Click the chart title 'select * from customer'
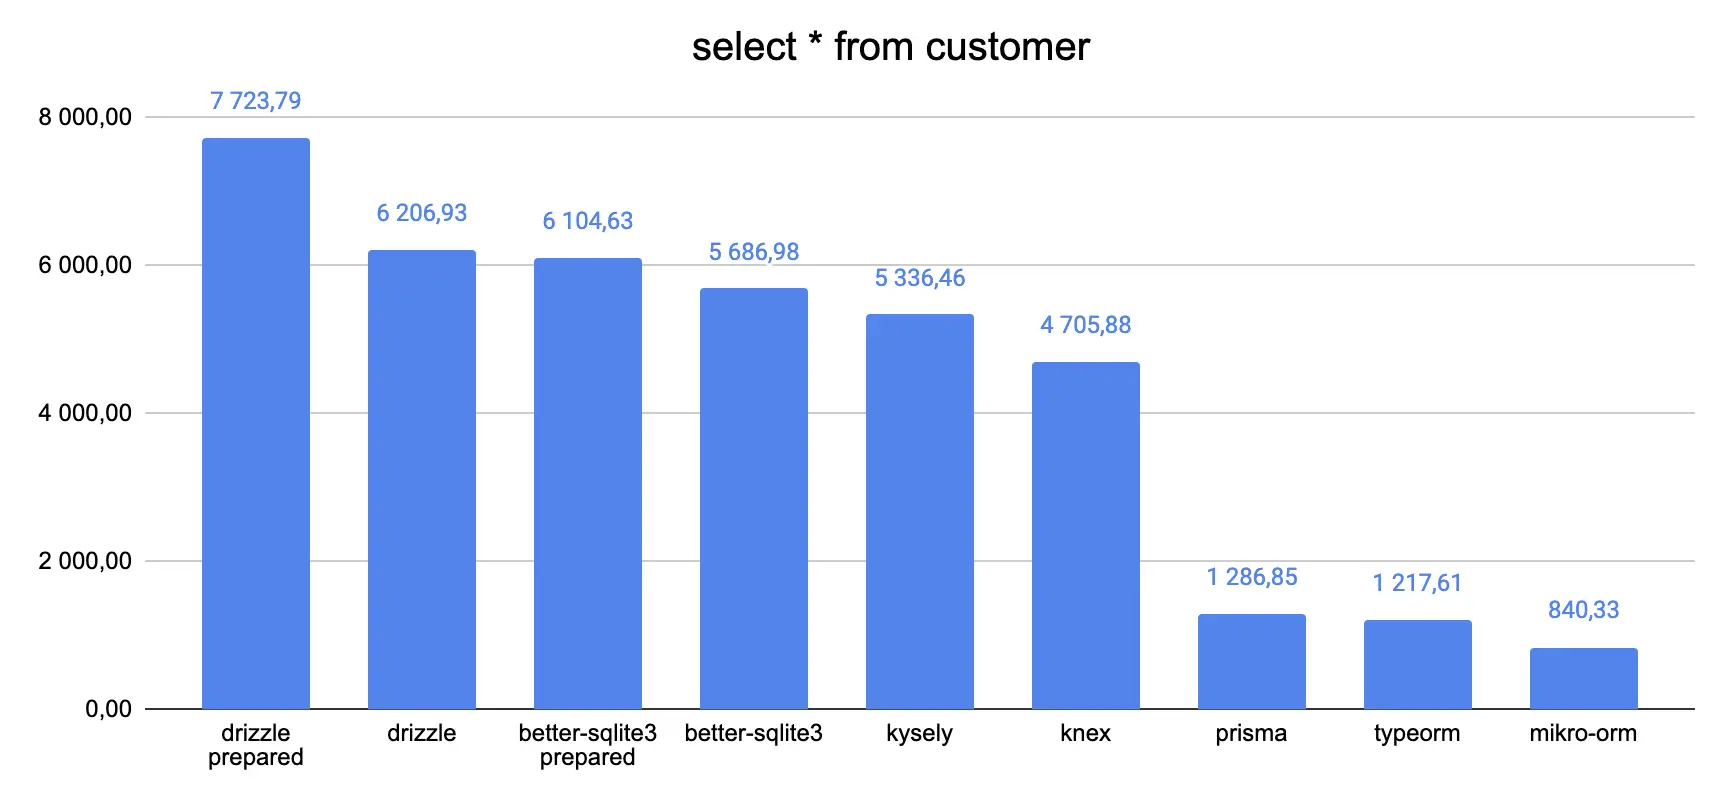The image size is (1734, 808). point(890,46)
